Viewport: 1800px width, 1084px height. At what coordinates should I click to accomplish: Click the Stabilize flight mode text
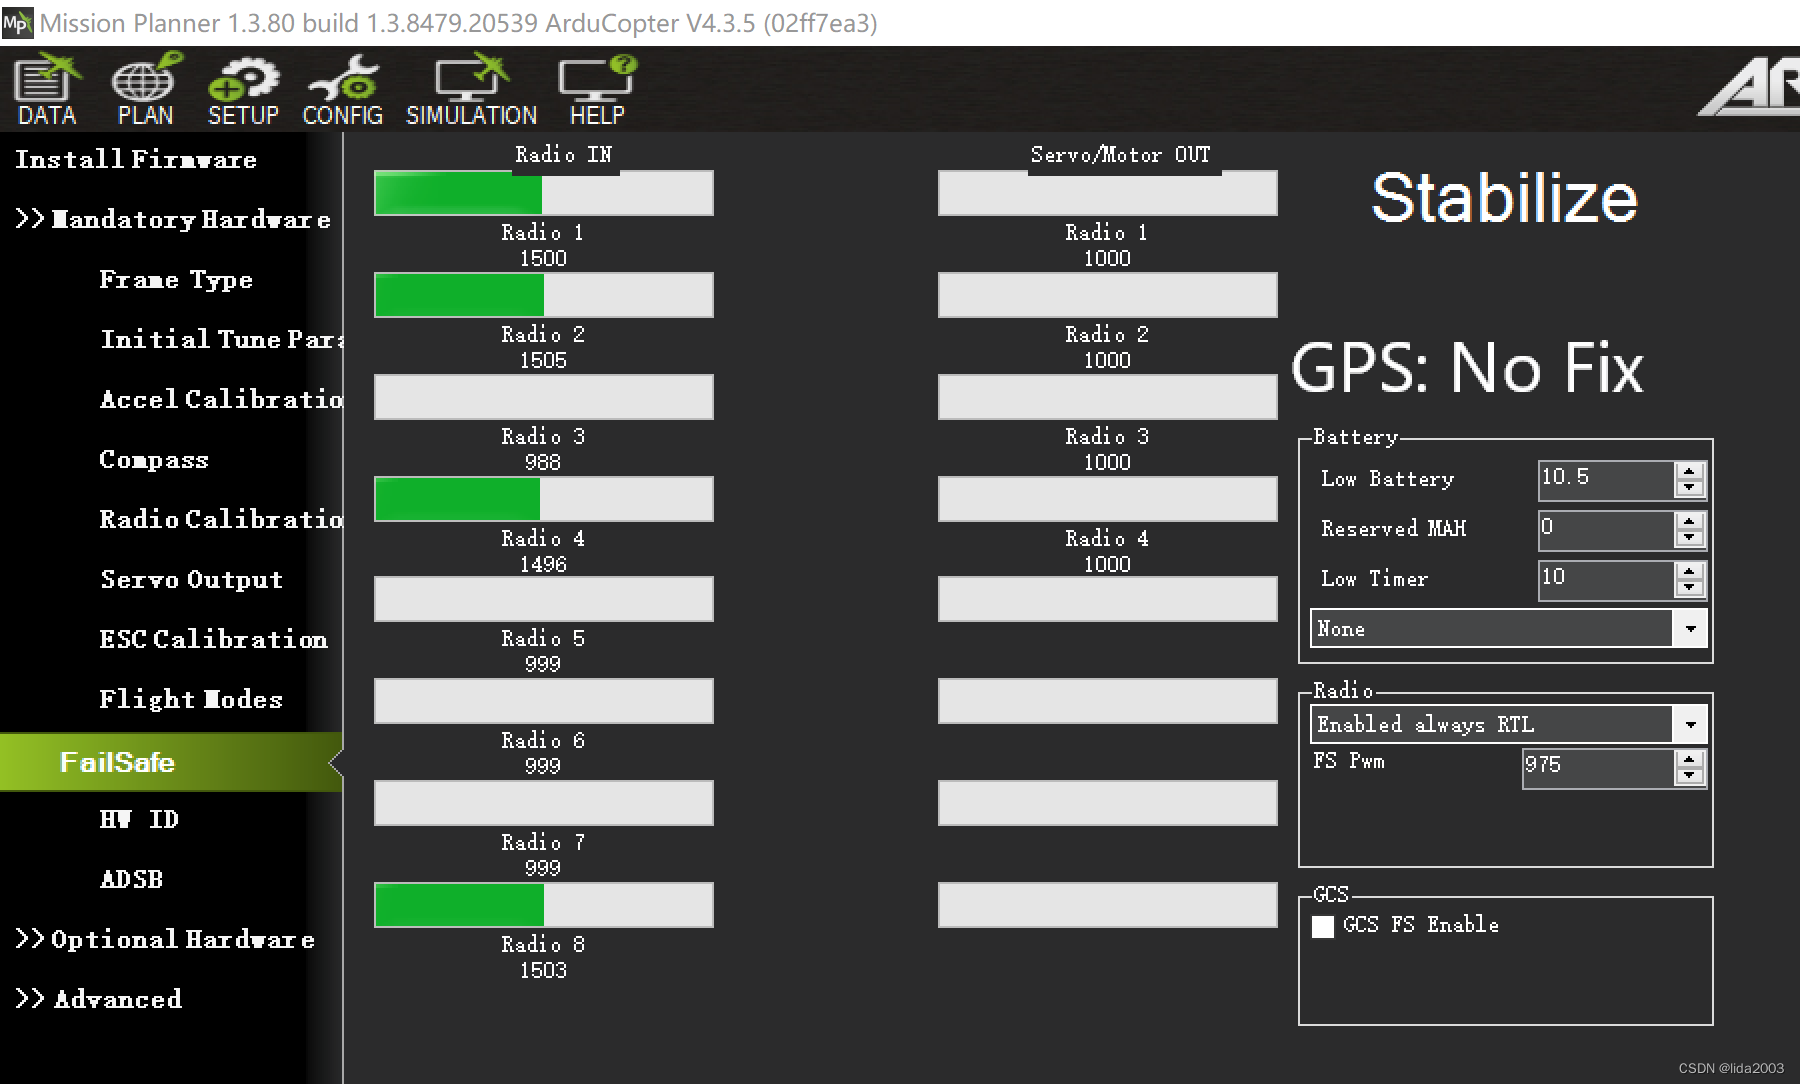coord(1505,197)
